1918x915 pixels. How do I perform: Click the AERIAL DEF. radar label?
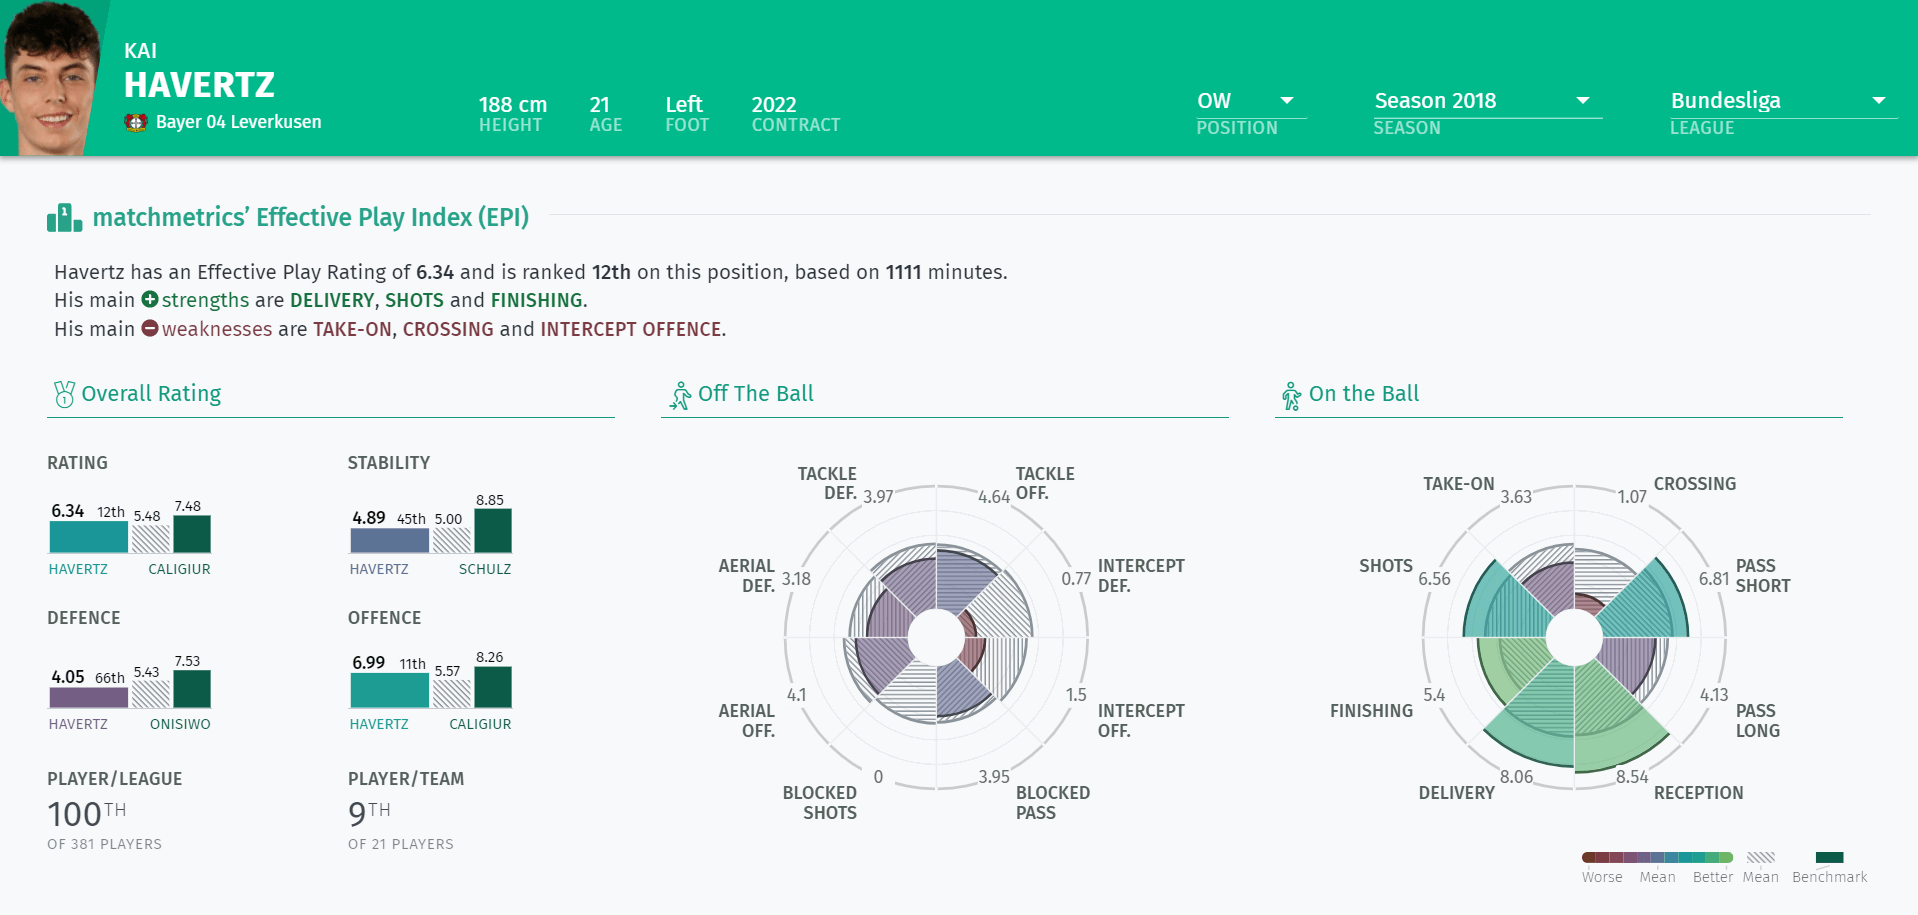(747, 576)
